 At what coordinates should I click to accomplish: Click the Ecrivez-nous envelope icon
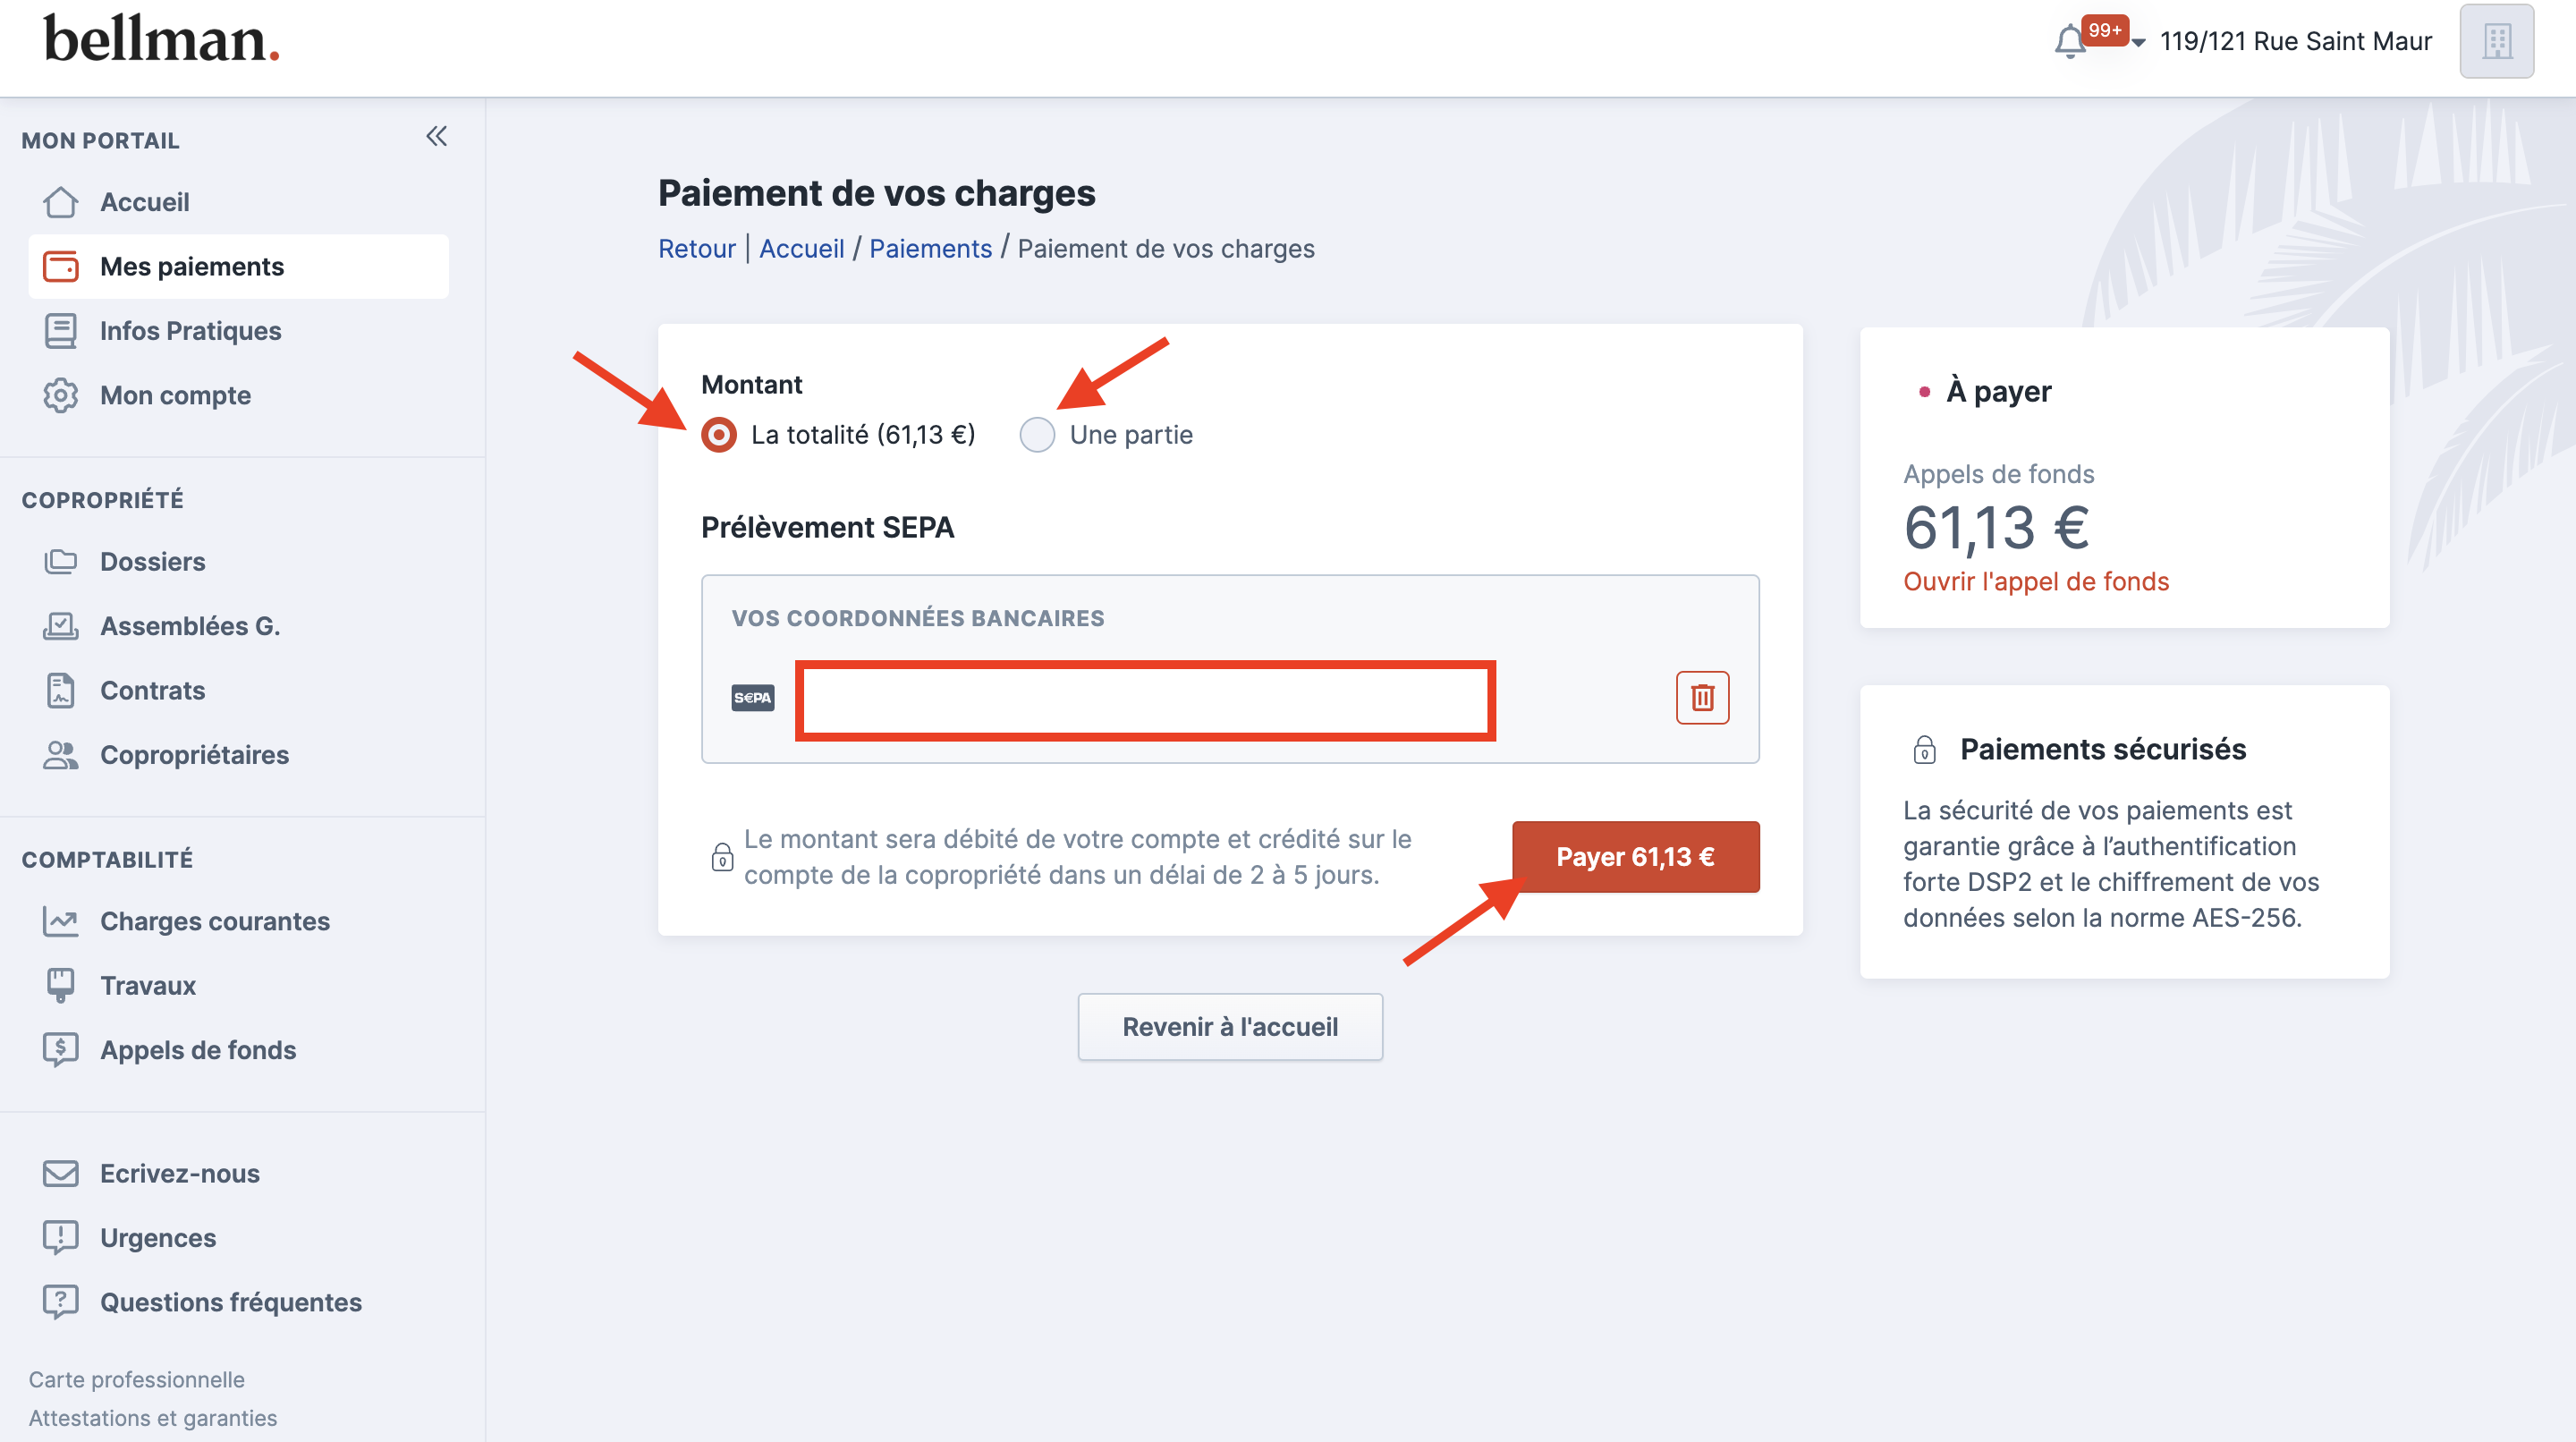click(60, 1174)
